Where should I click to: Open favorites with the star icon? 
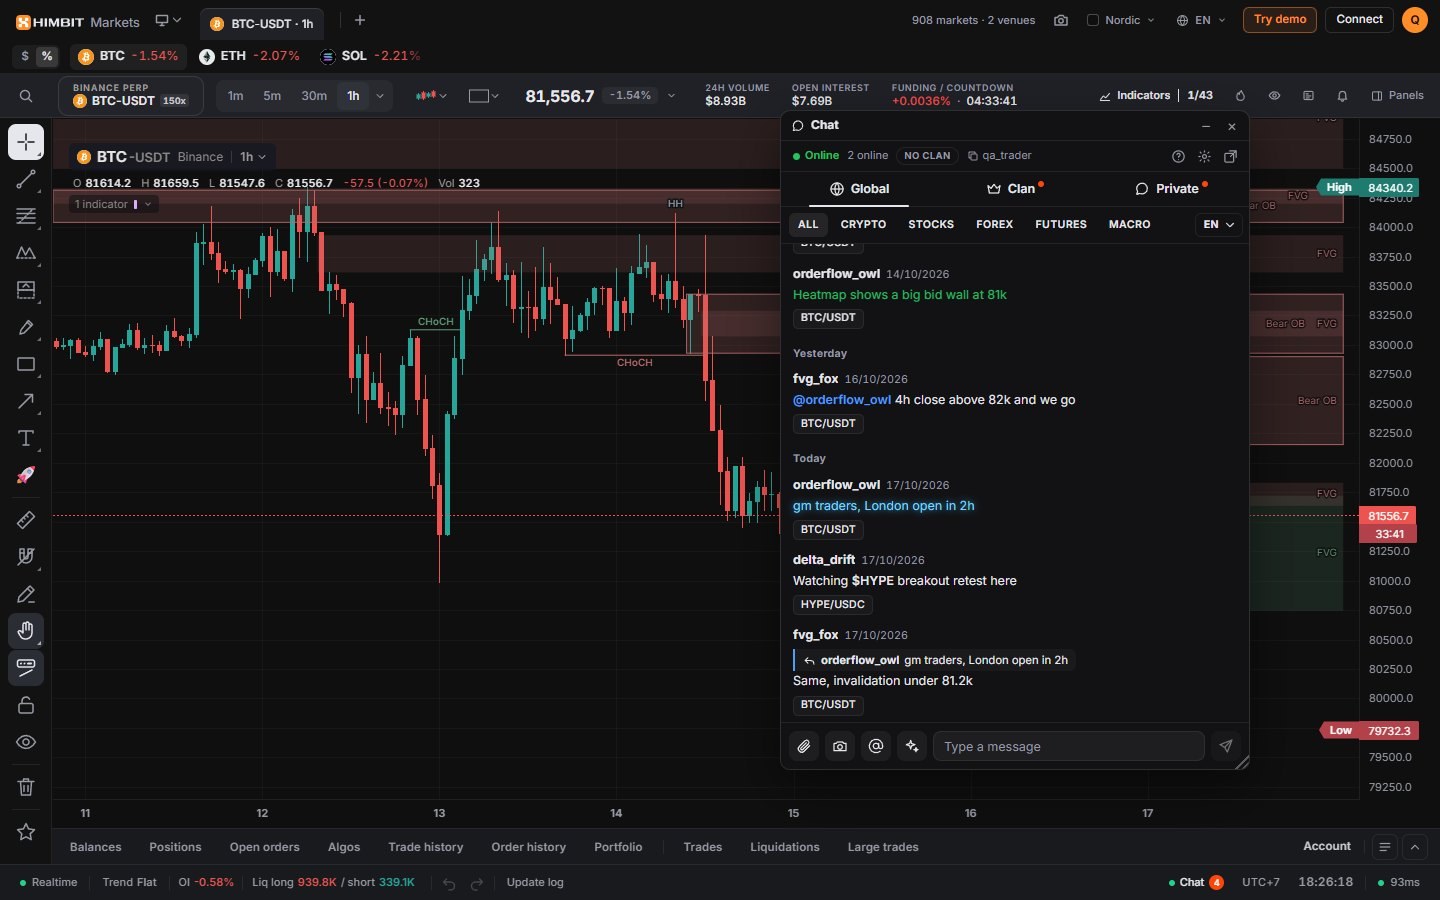[26, 831]
